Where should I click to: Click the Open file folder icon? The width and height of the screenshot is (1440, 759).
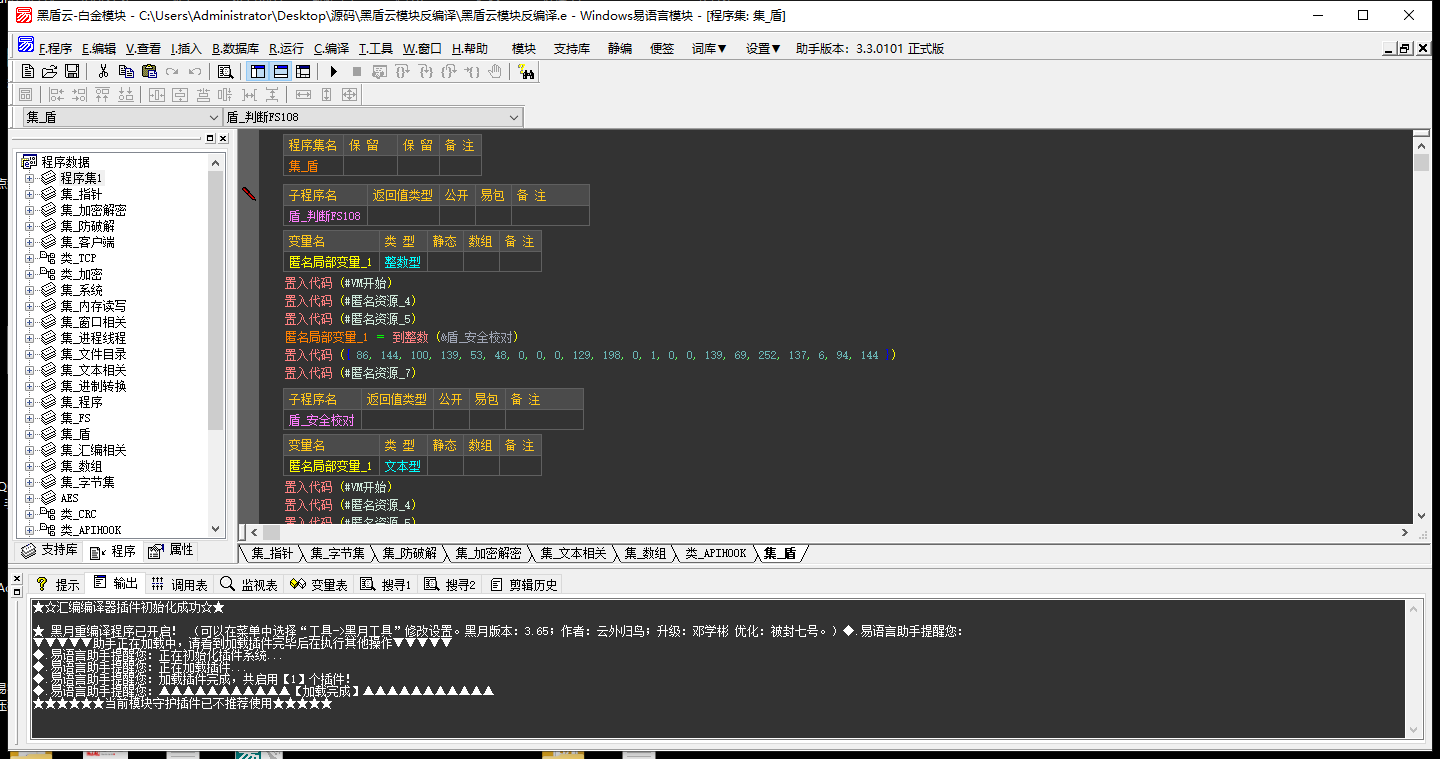[x=49, y=72]
